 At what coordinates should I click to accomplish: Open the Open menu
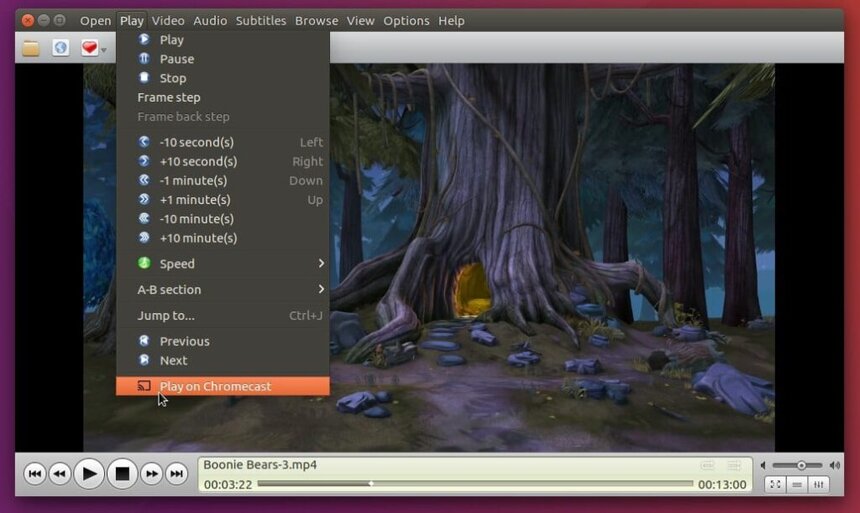(x=95, y=21)
